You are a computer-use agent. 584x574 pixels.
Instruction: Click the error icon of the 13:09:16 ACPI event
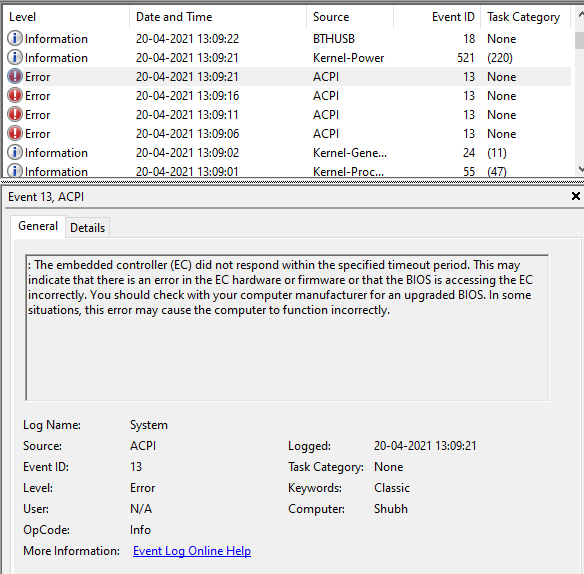coord(15,95)
